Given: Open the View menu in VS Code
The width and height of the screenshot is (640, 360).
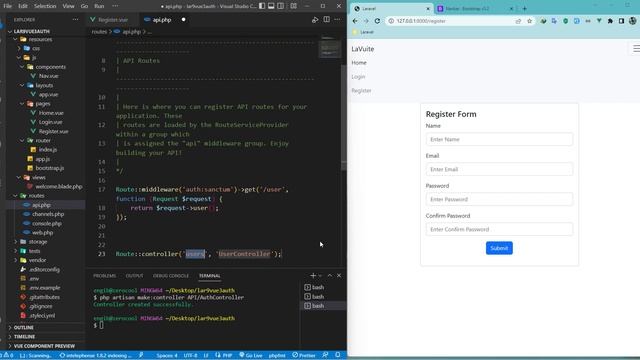Looking at the screenshot, I should pyautogui.click(x=68, y=6).
